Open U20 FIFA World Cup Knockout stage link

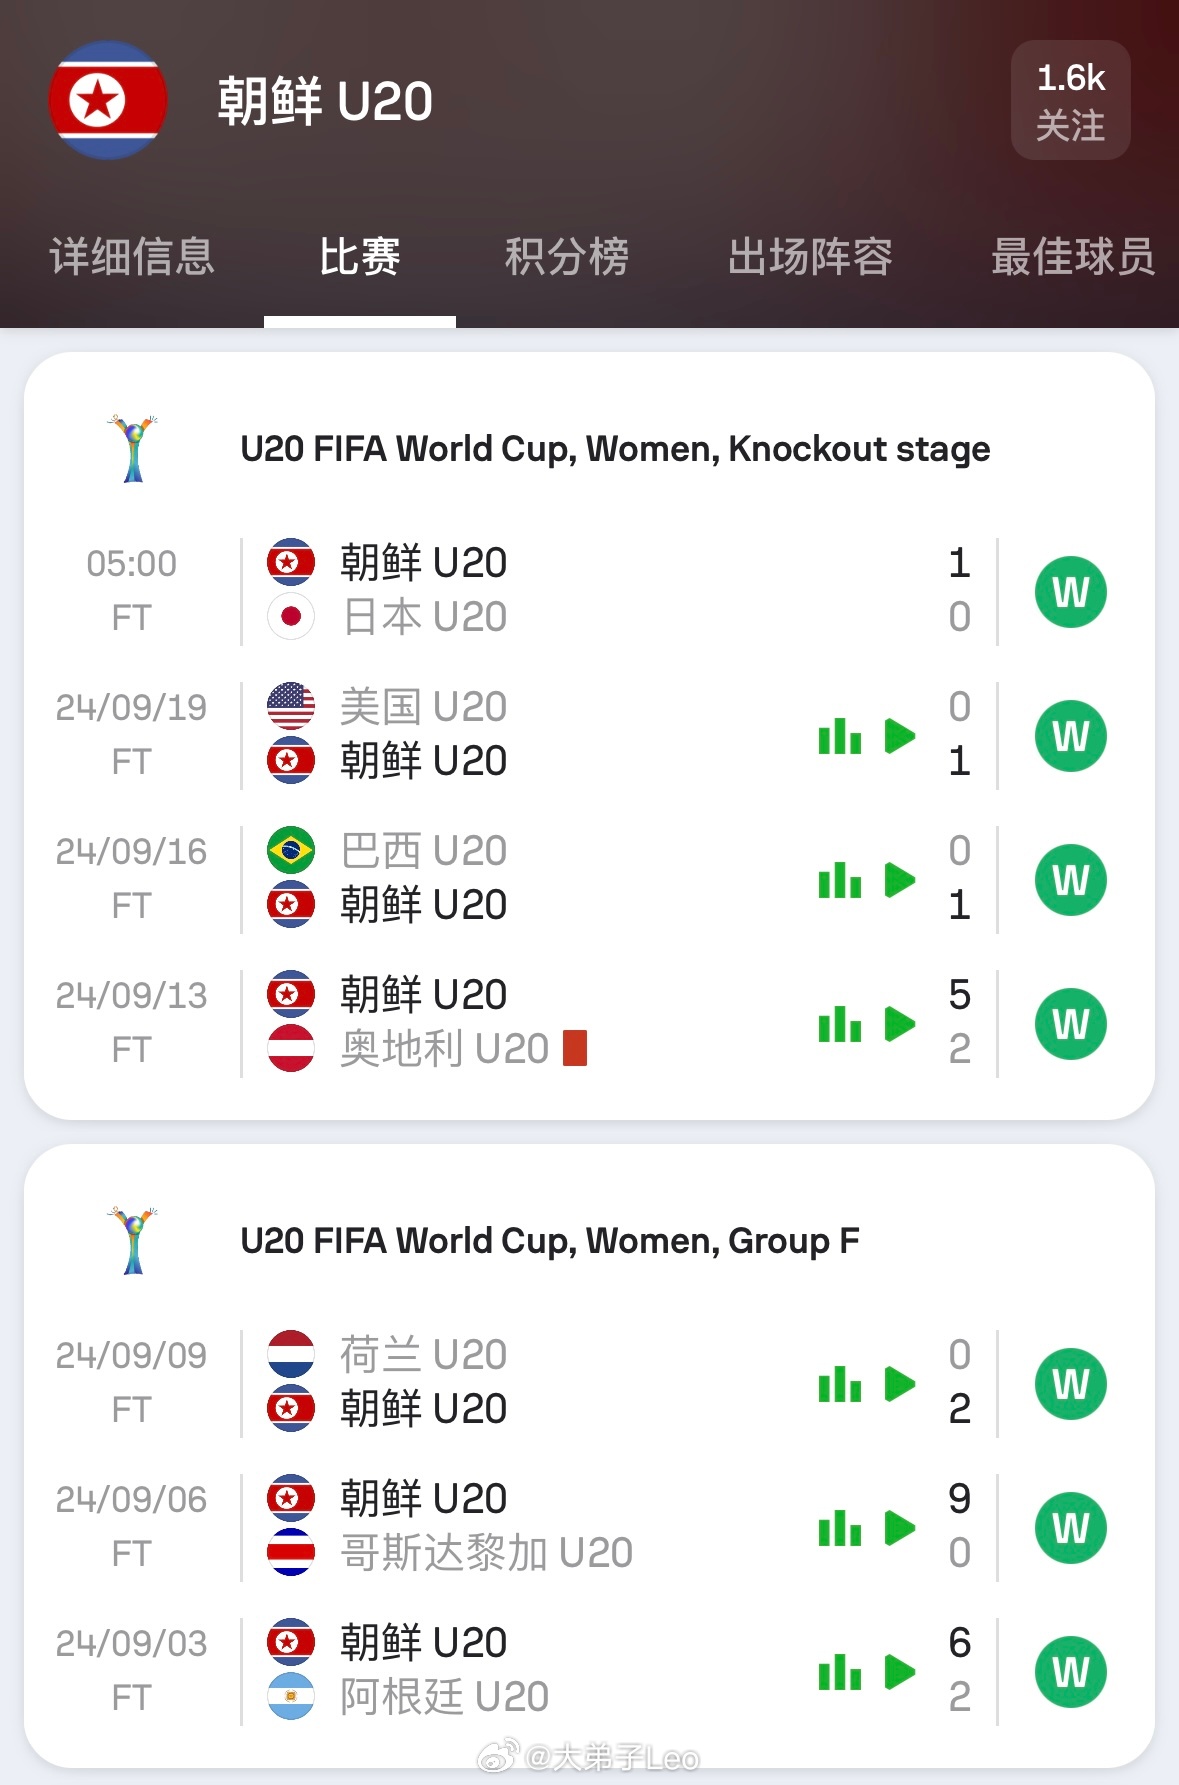[x=615, y=449]
